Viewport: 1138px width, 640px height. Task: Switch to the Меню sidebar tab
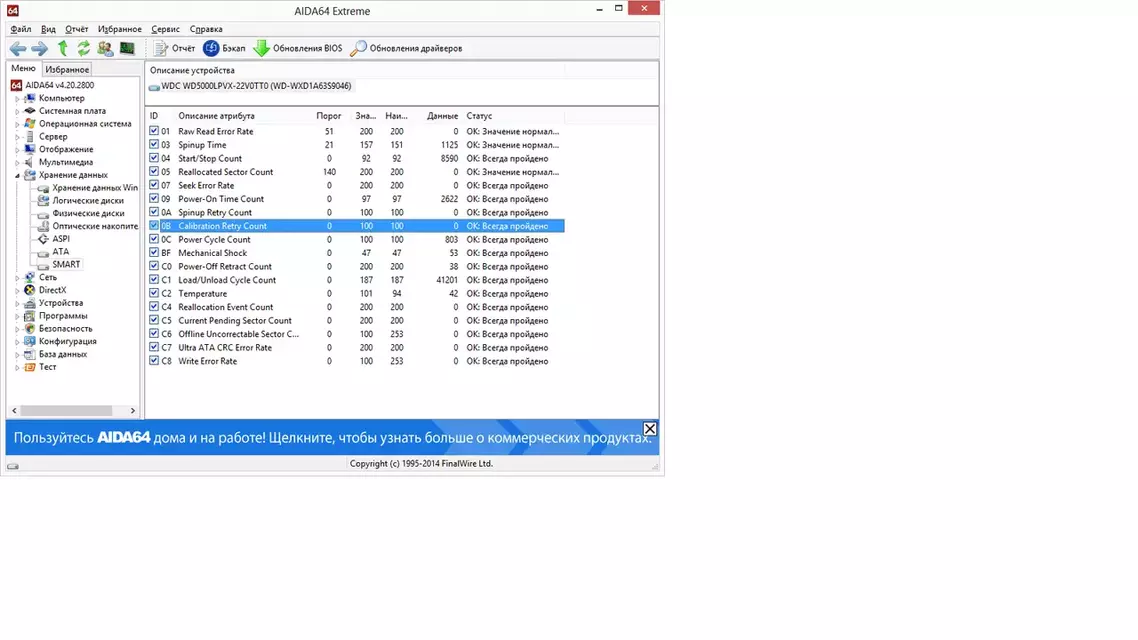[x=23, y=68]
